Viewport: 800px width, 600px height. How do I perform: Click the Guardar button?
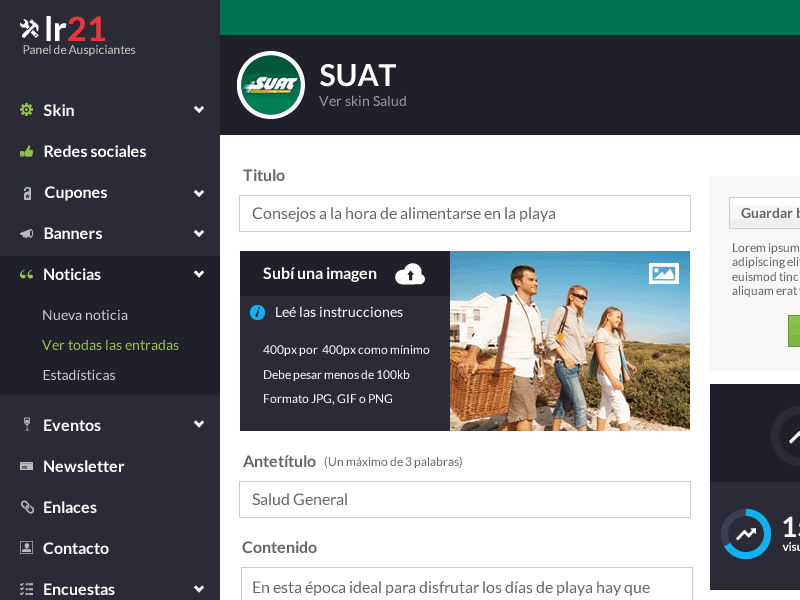tap(765, 213)
